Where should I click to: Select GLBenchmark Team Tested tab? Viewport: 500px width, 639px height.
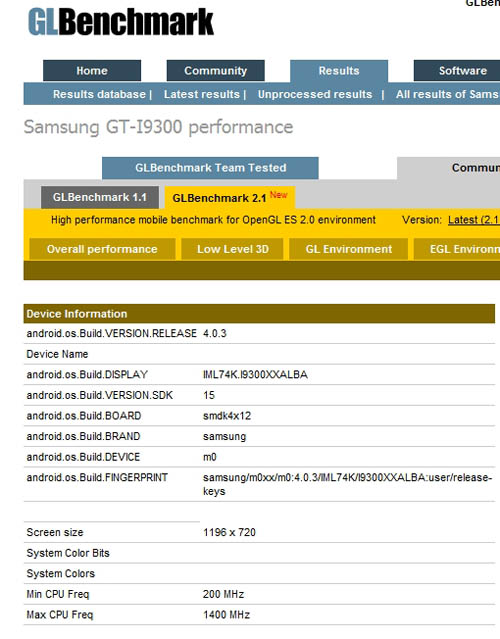click(210, 168)
